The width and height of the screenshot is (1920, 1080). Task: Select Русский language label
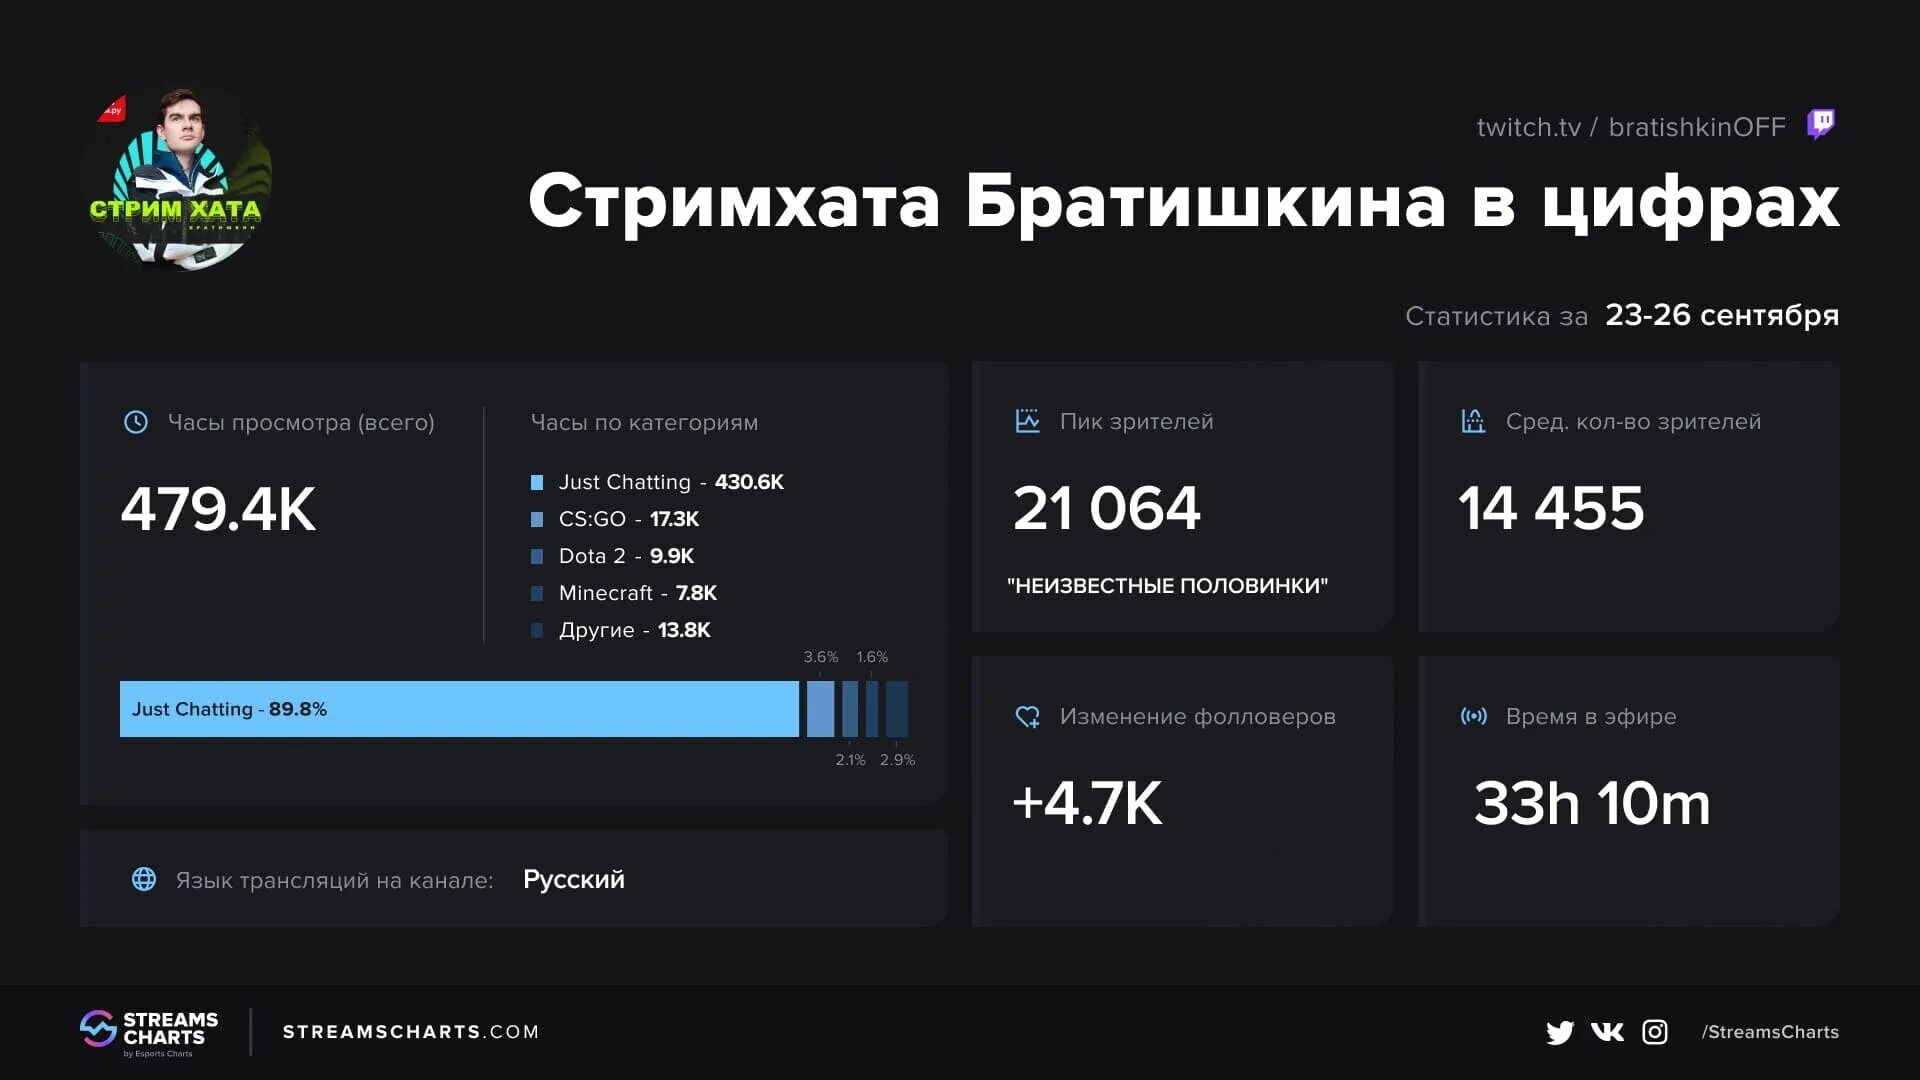pyautogui.click(x=574, y=878)
